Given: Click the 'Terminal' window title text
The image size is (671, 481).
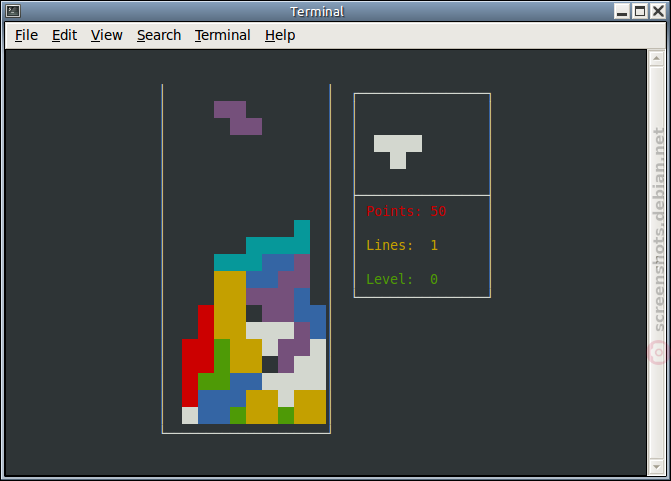Looking at the screenshot, I should pos(317,12).
